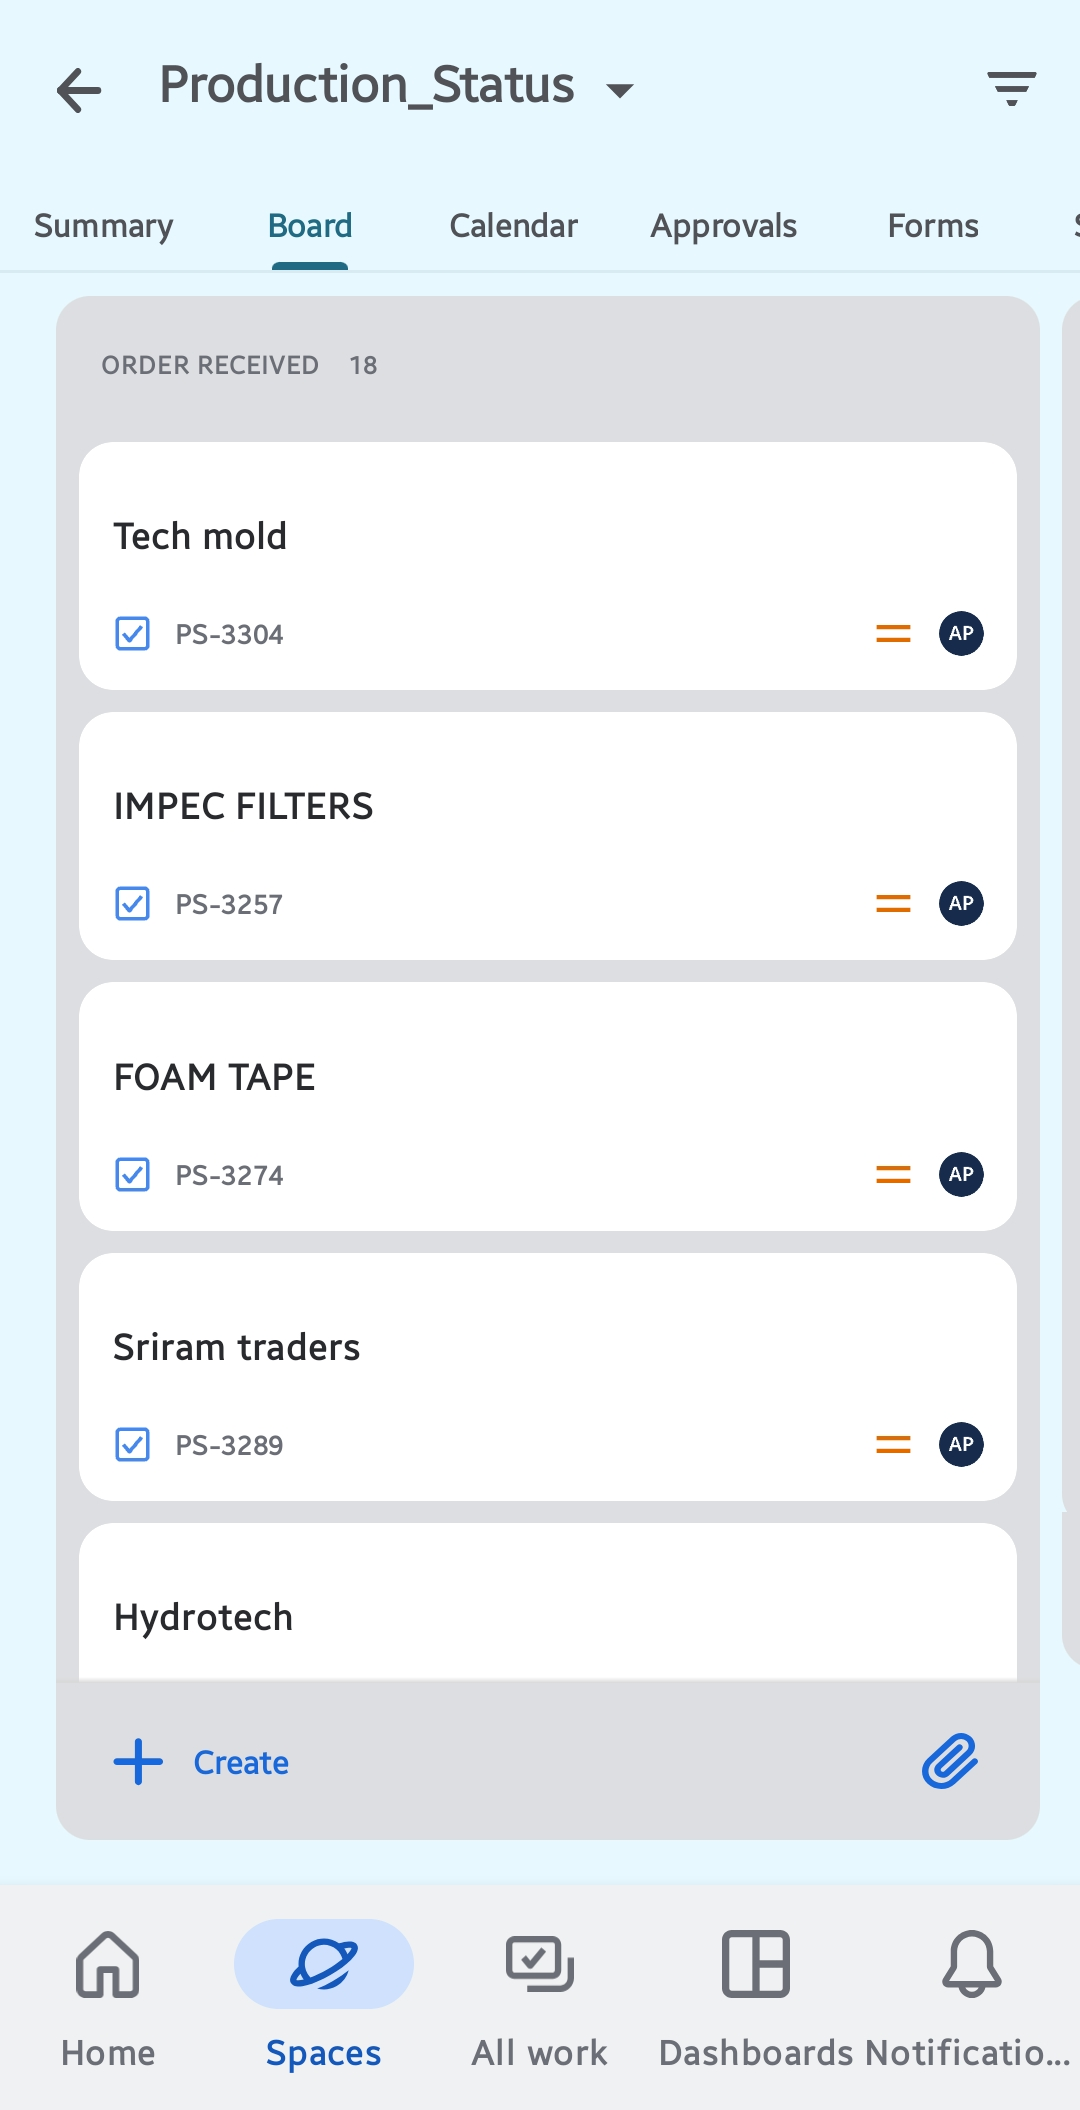The width and height of the screenshot is (1080, 2110).
Task: Click the paperclip attachment icon
Action: point(949,1761)
